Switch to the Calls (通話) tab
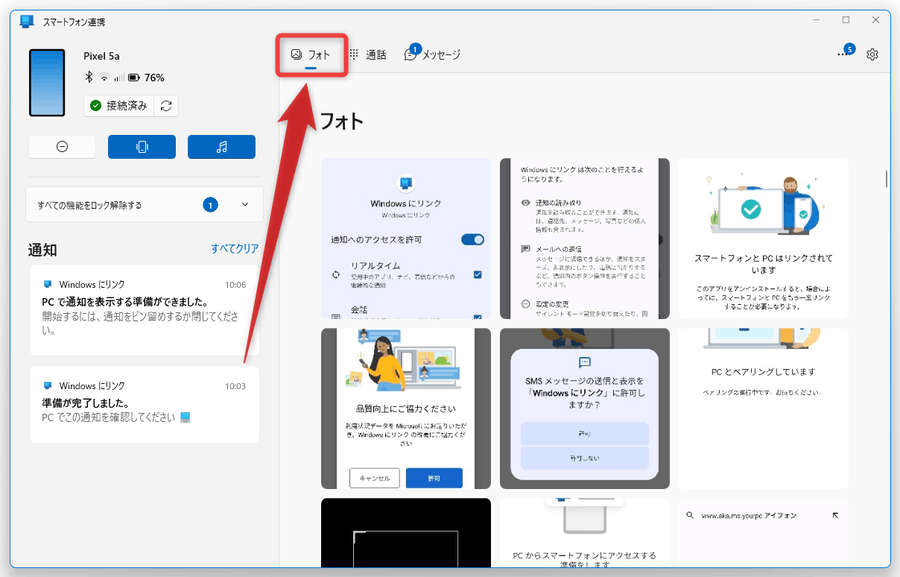The image size is (900, 577). coord(368,55)
